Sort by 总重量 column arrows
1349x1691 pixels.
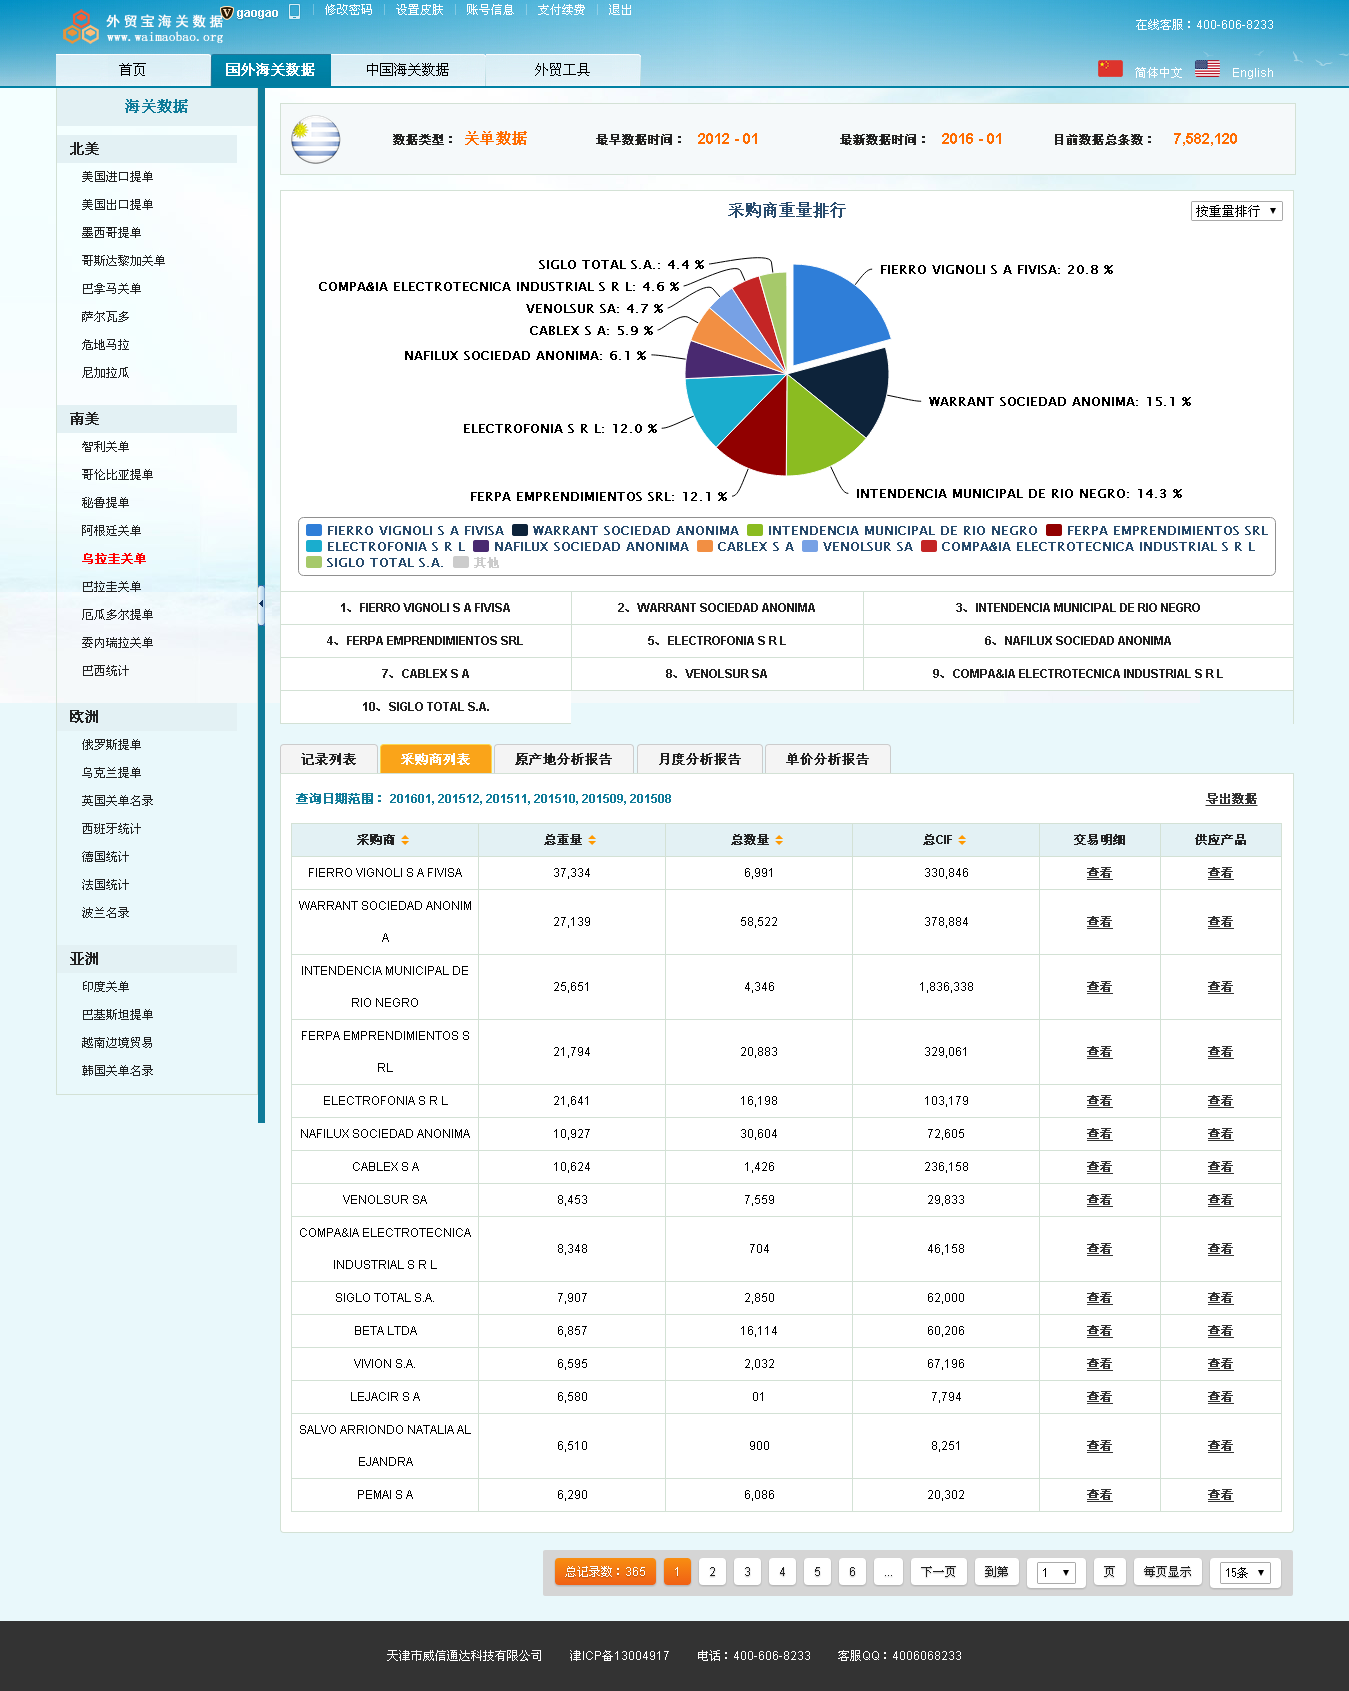(592, 840)
